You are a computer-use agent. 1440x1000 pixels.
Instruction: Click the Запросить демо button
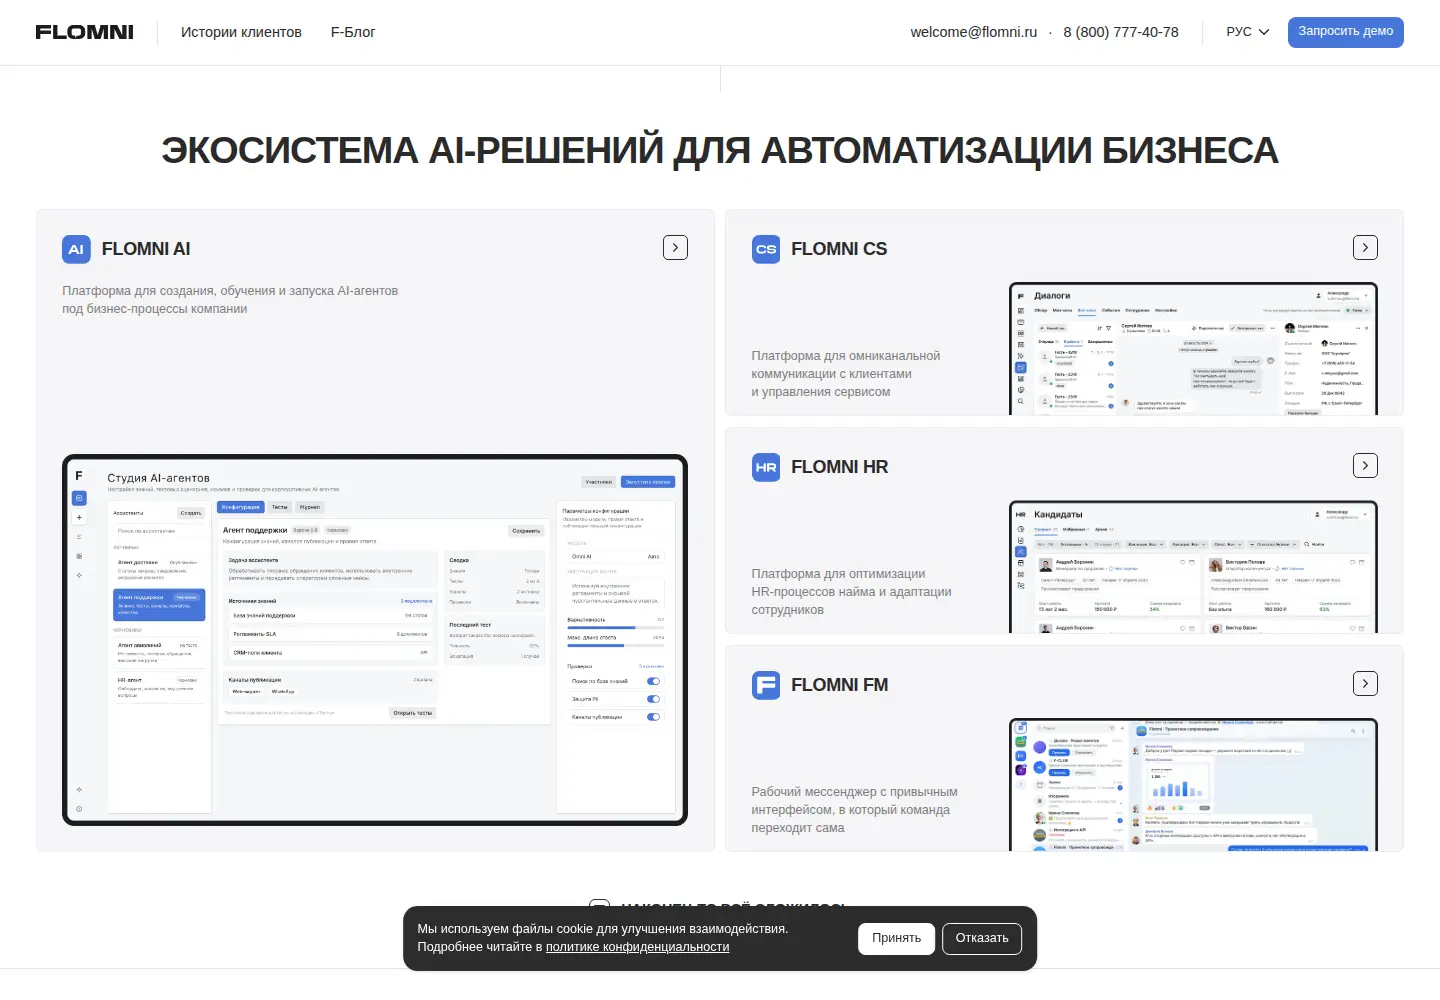(x=1345, y=32)
